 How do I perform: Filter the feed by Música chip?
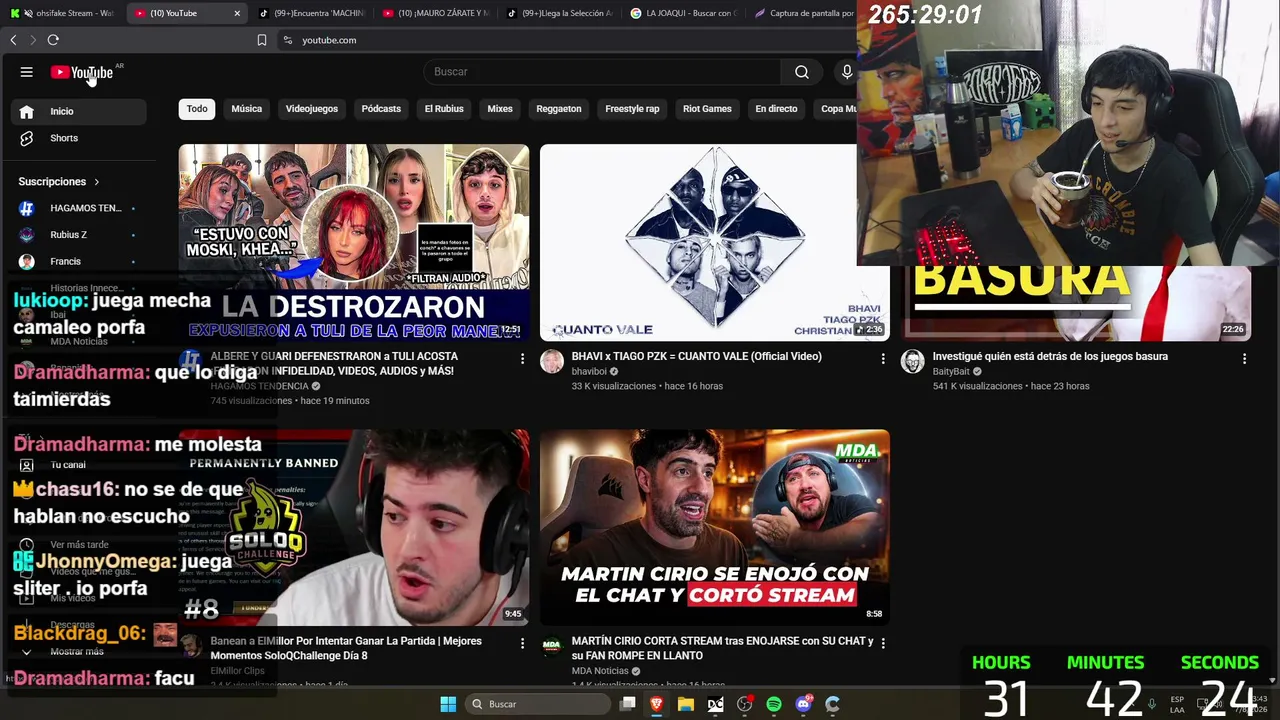coord(247,109)
